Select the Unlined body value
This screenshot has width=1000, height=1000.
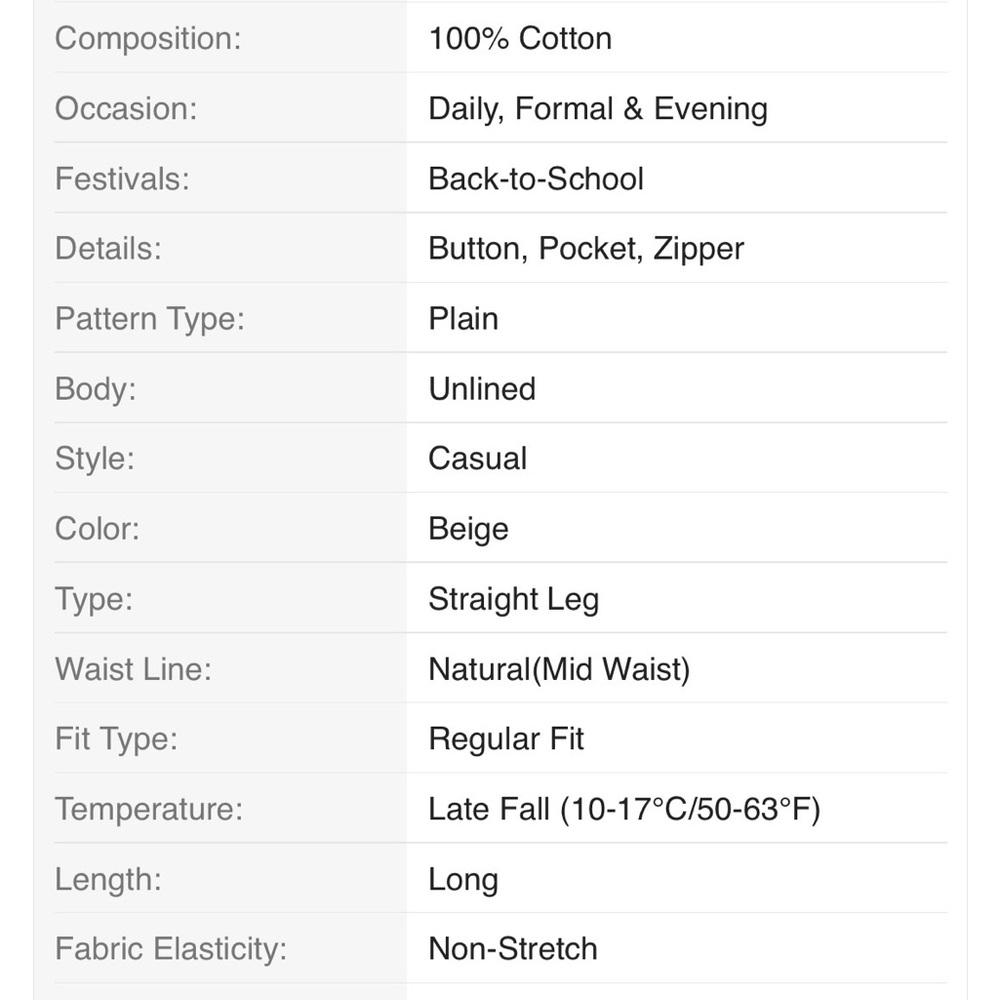click(482, 389)
